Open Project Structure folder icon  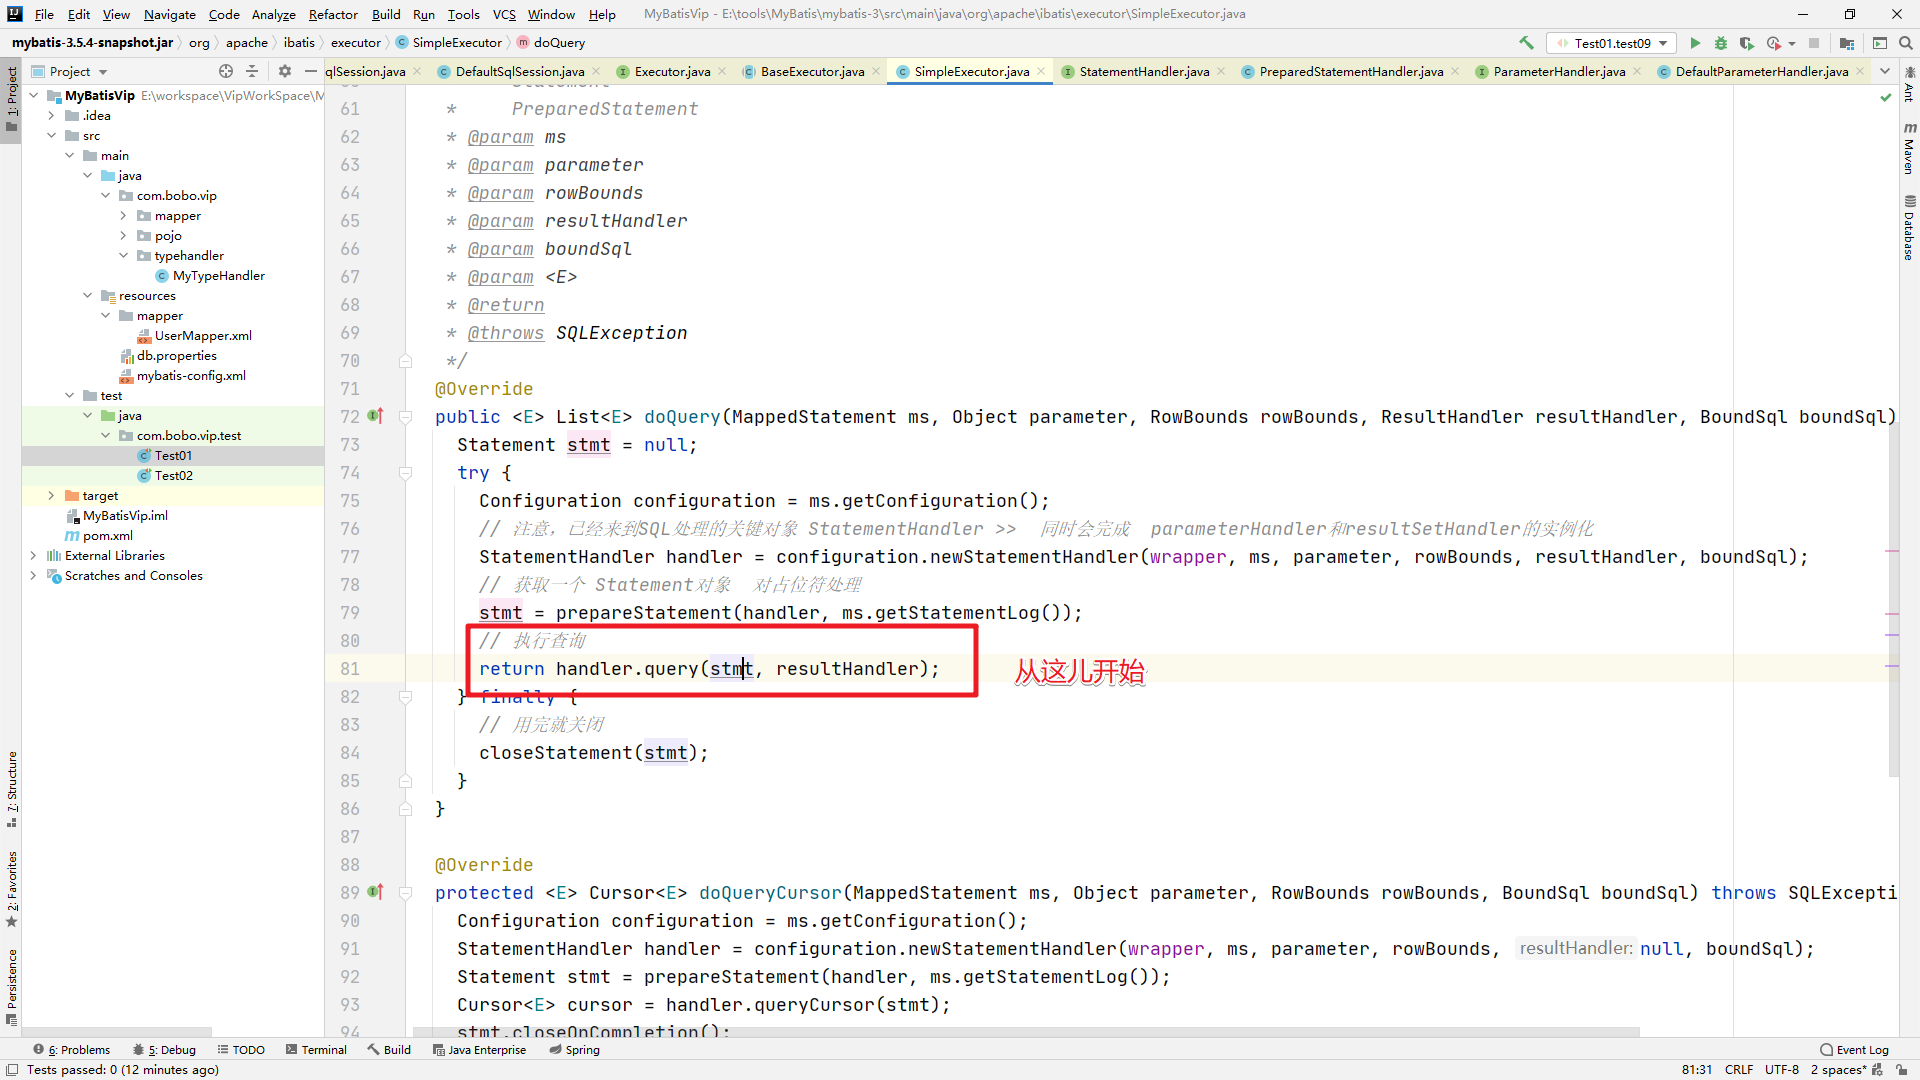1847,43
